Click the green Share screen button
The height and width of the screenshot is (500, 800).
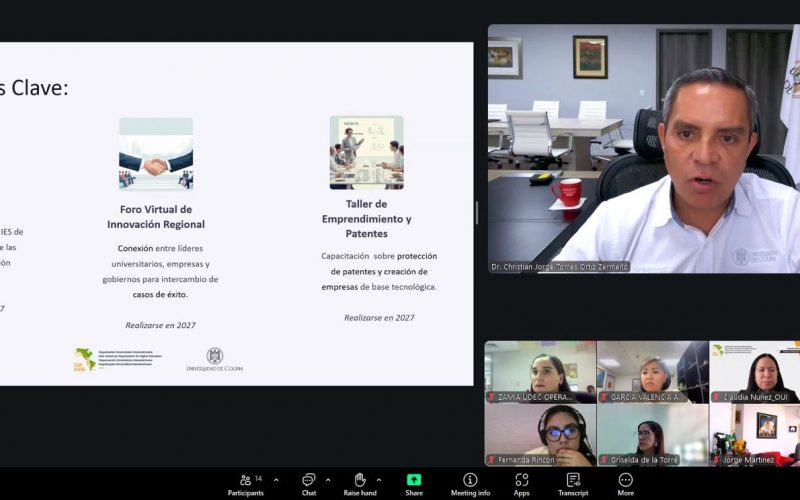tap(414, 483)
